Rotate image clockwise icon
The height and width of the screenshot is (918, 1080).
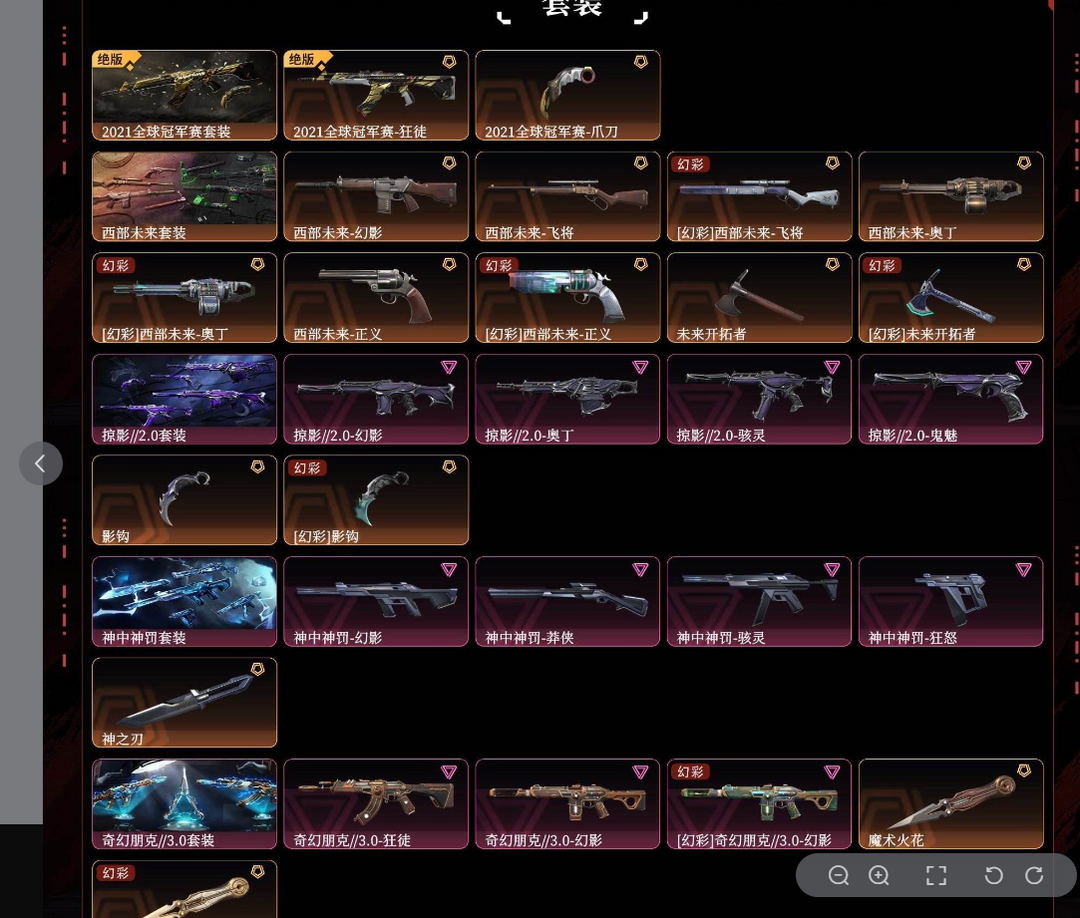coord(1034,875)
